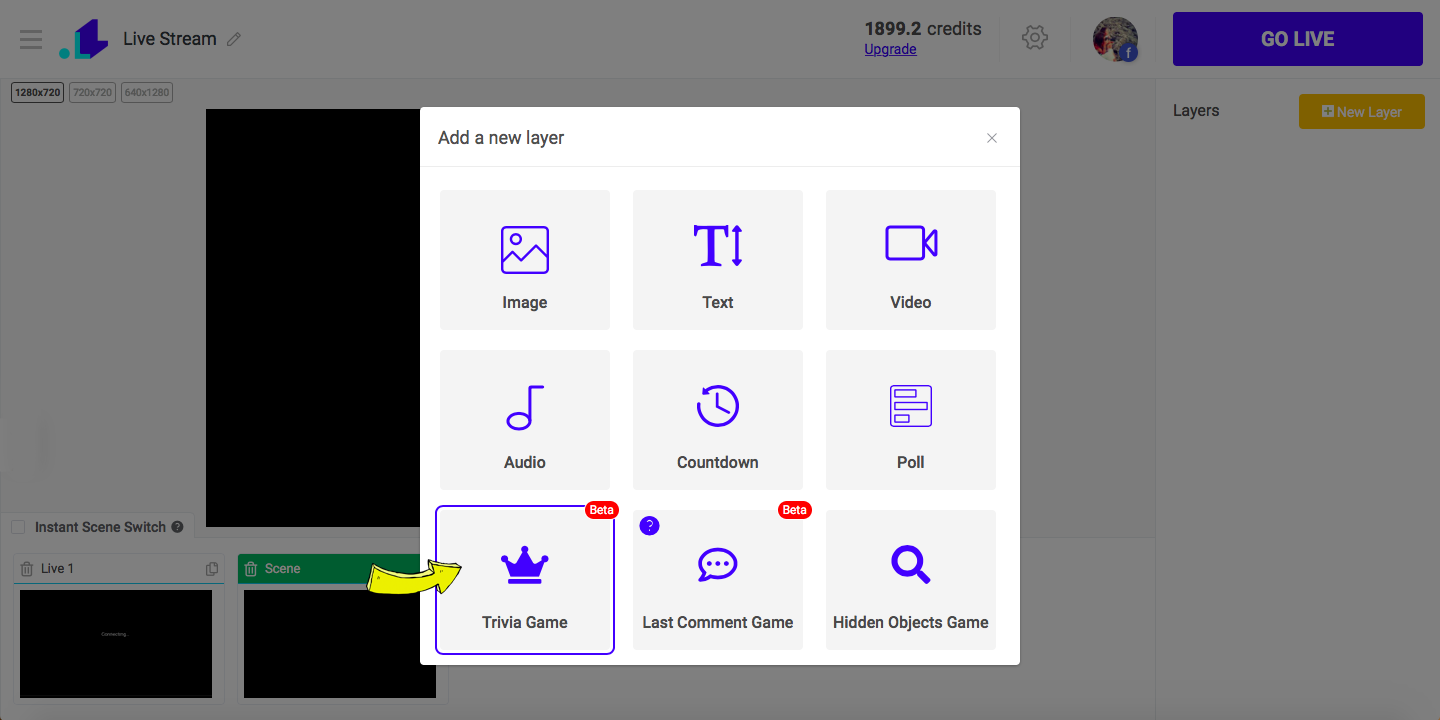Select the 1280x720 resolution
The width and height of the screenshot is (1440, 720).
[38, 92]
